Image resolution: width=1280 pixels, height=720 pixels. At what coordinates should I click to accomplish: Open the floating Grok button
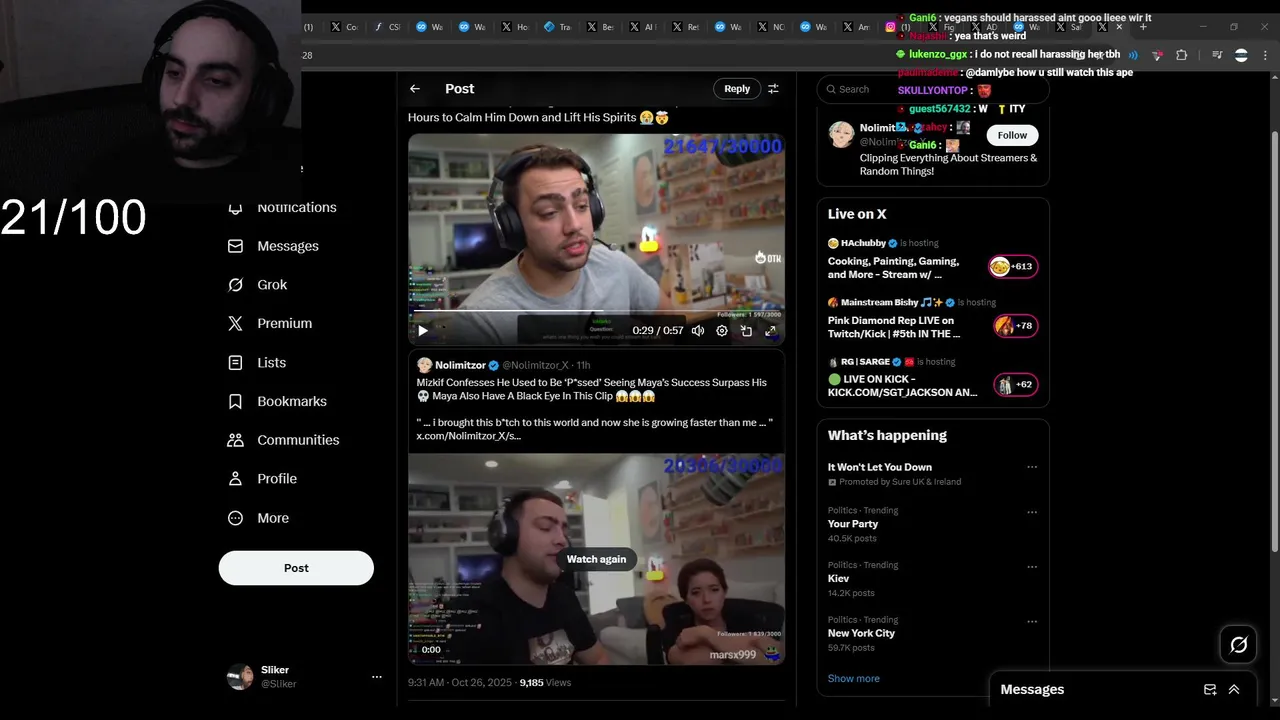[1239, 645]
